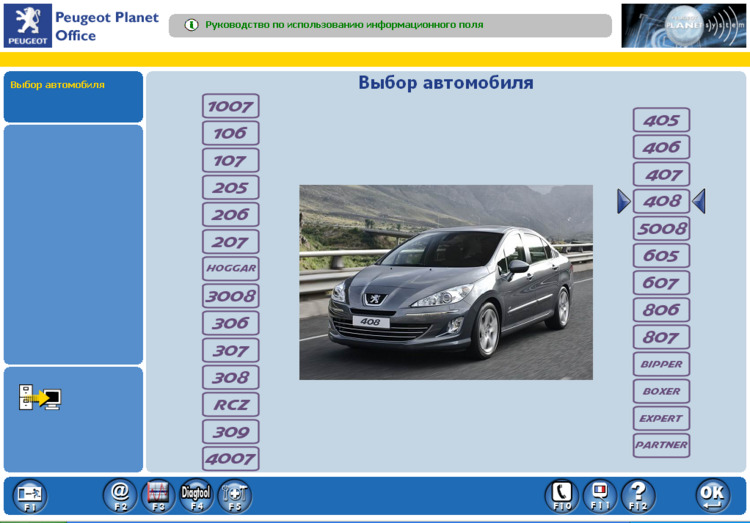Pick the 4007 vehicle
750x523 pixels.
click(x=231, y=459)
